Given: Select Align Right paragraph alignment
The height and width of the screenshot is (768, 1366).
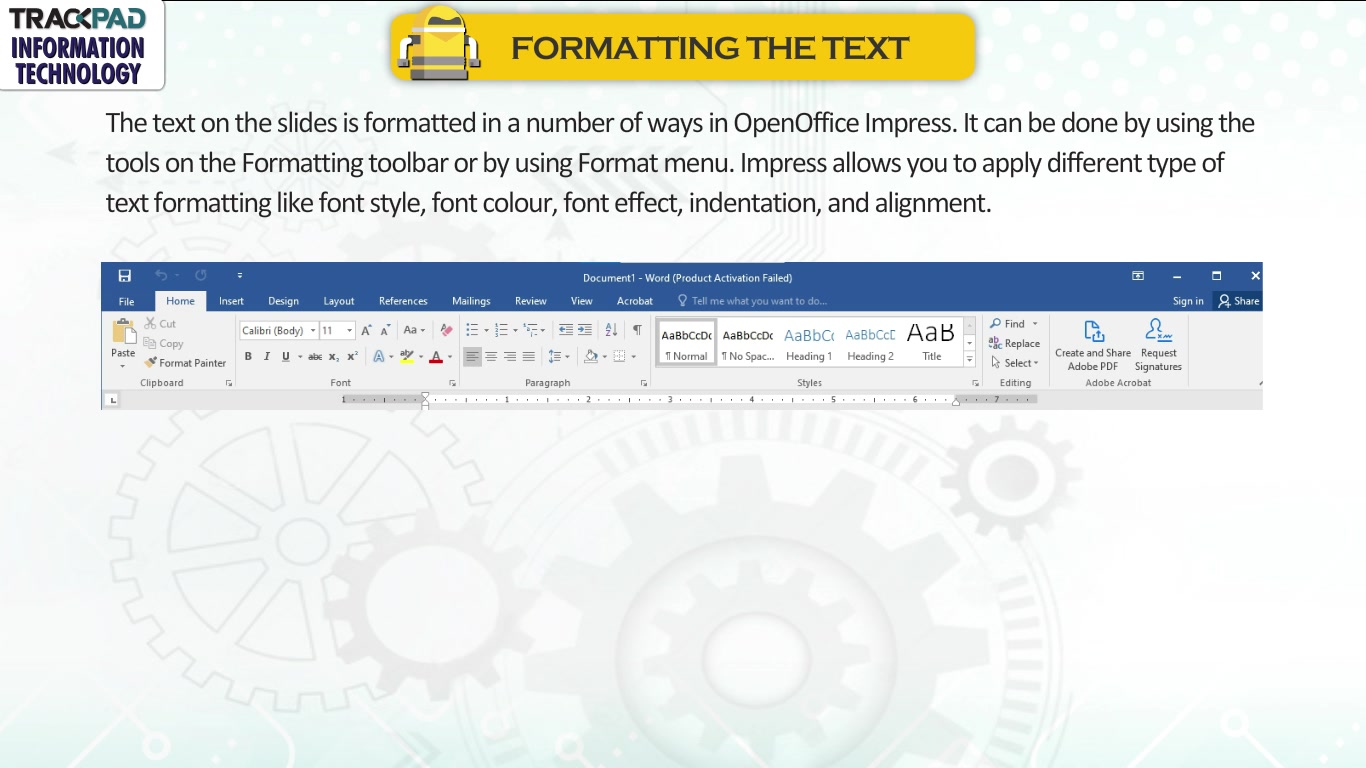Looking at the screenshot, I should (x=510, y=357).
